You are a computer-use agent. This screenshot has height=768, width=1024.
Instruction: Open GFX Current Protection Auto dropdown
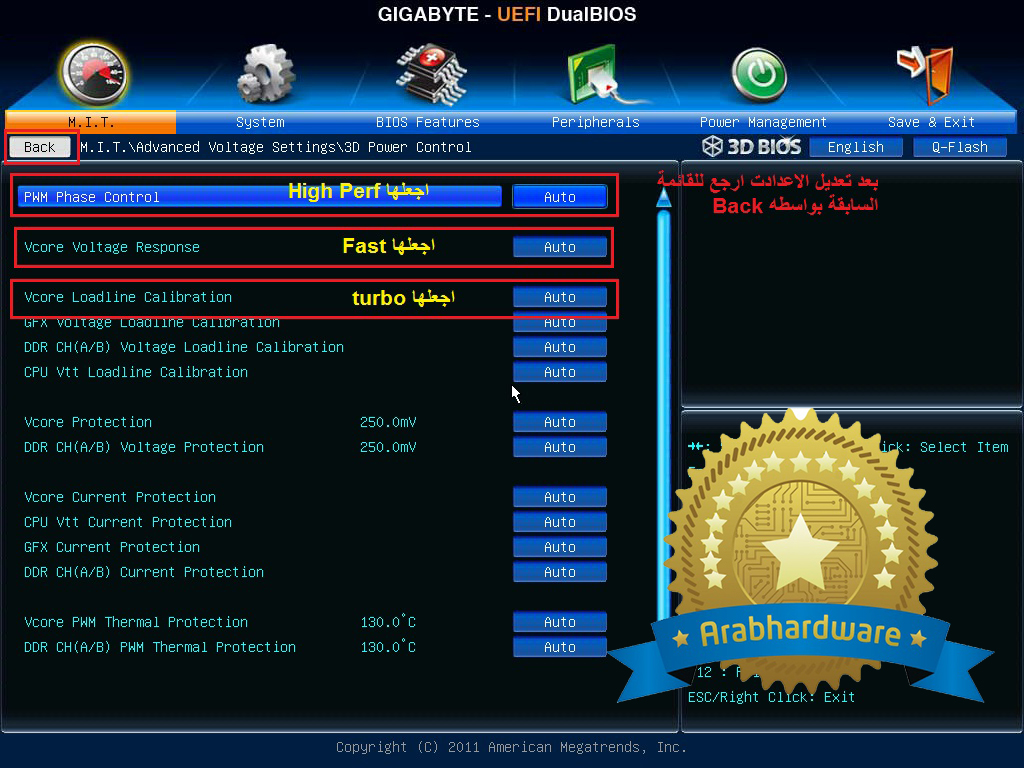coord(560,547)
